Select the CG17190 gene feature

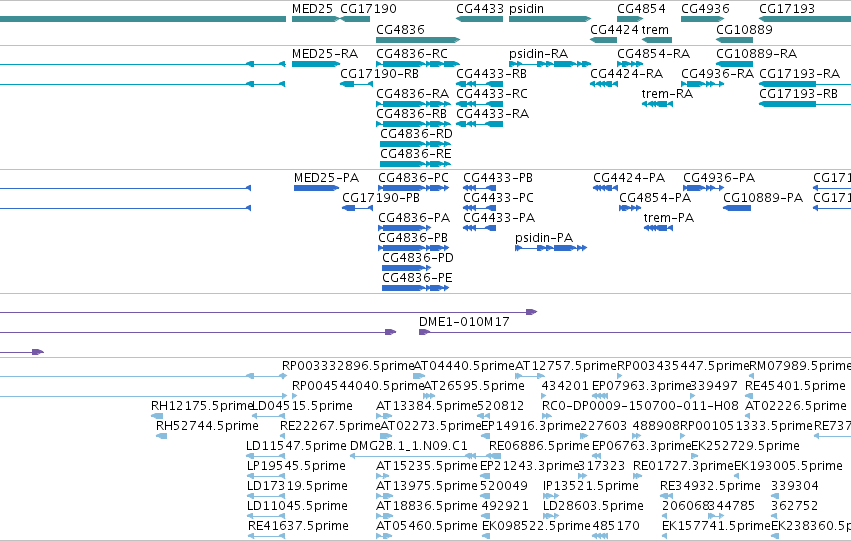355,19
